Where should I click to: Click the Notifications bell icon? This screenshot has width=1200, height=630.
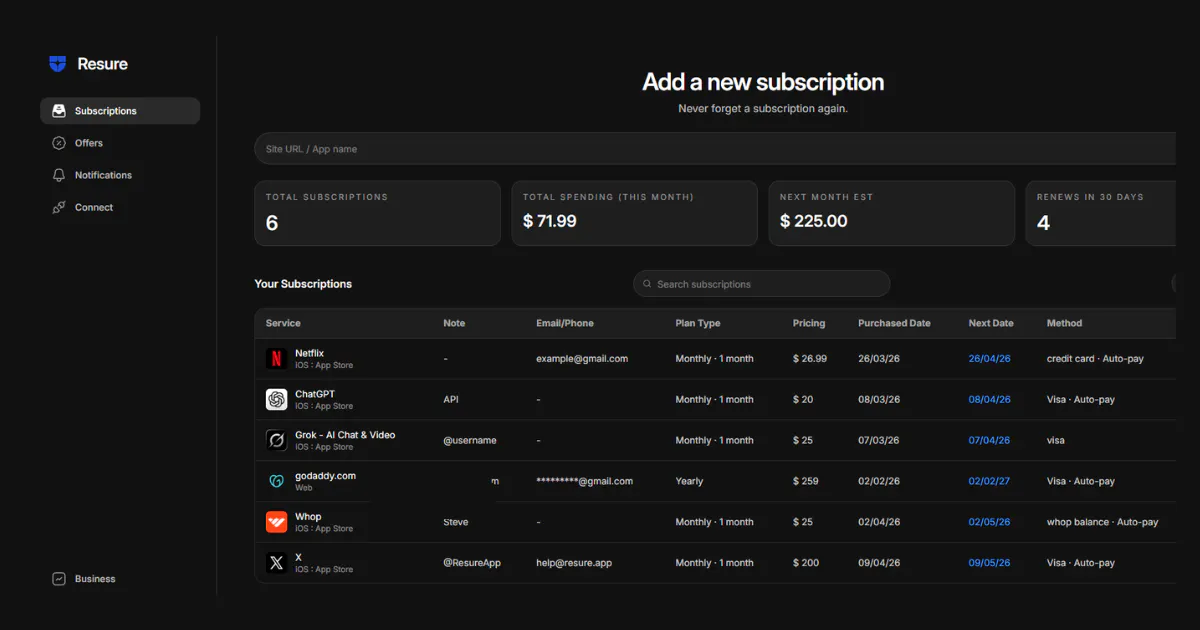[59, 175]
